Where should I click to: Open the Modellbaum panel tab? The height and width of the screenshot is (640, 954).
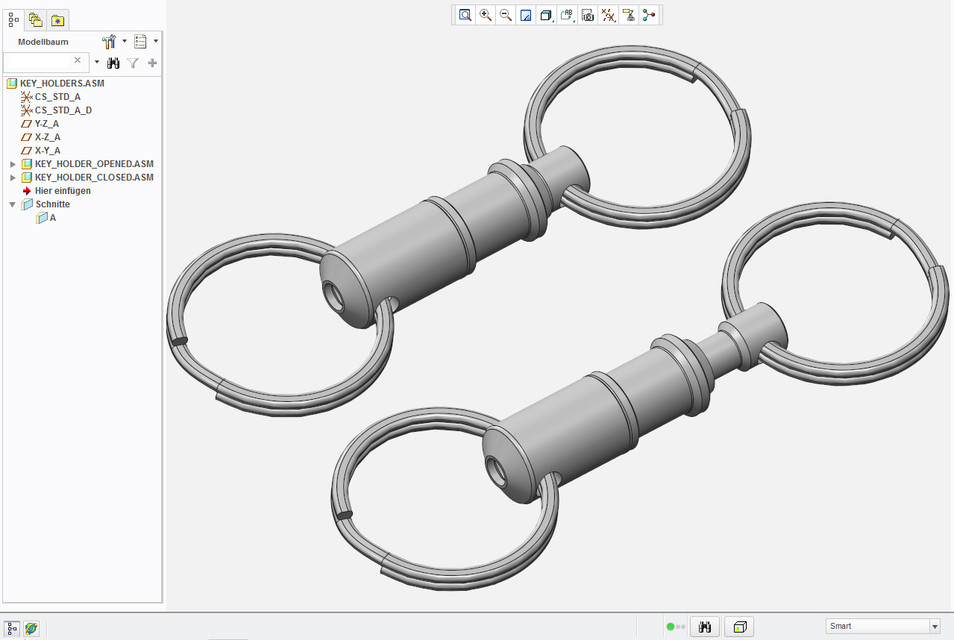tap(13, 18)
